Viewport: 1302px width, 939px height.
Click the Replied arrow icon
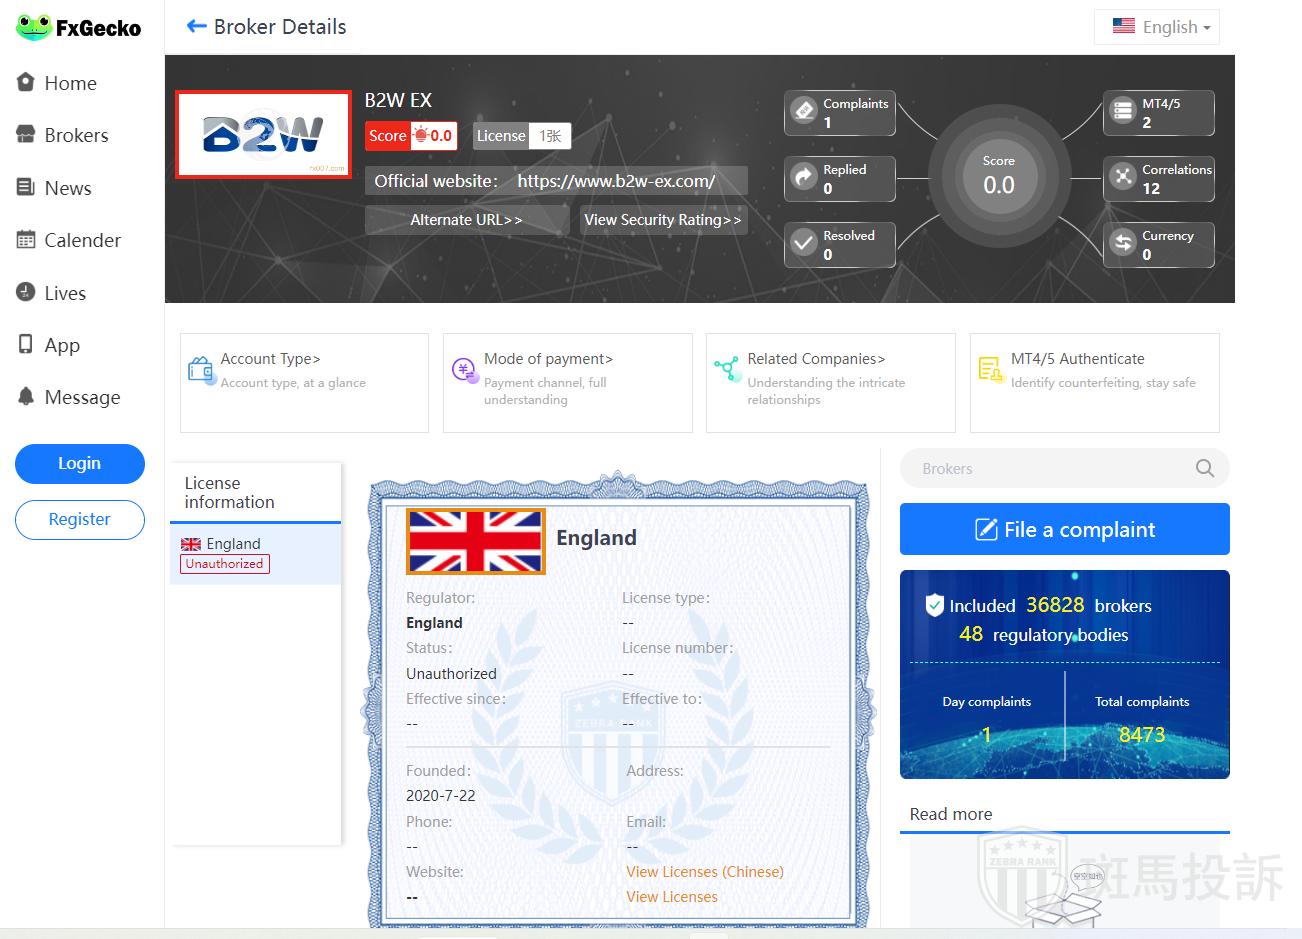(x=804, y=177)
